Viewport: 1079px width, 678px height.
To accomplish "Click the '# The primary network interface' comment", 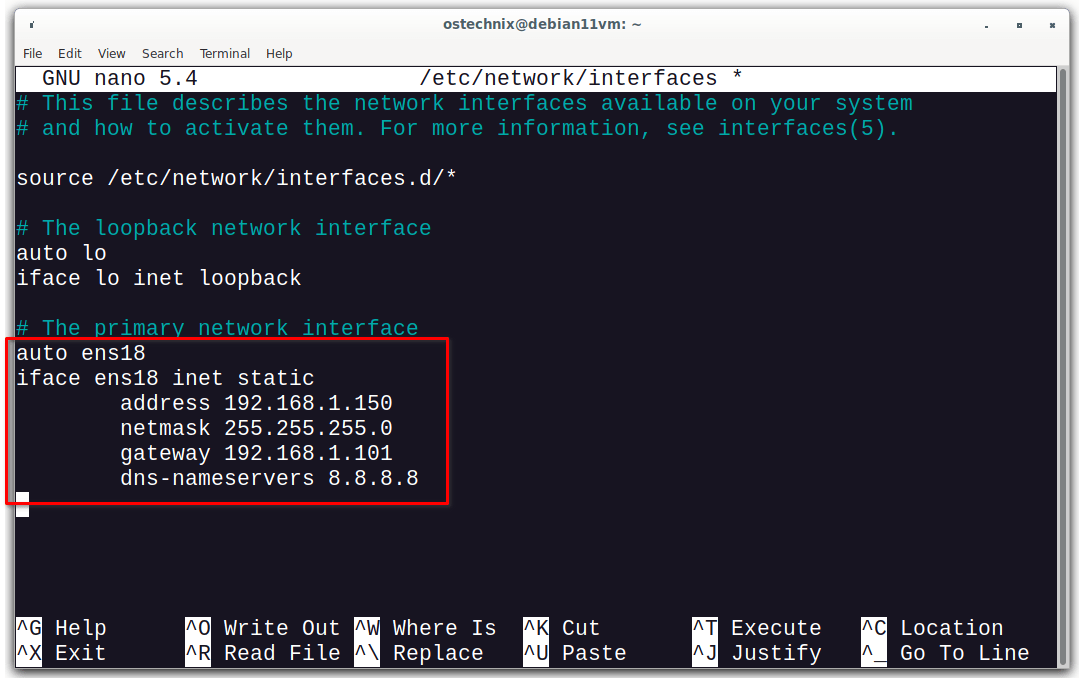I will [217, 328].
